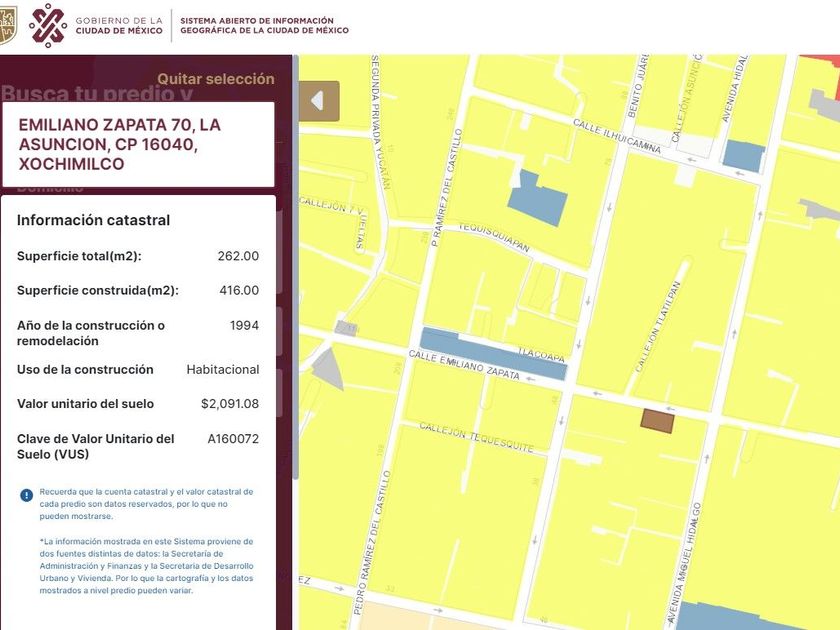
Task: Click the Callejón Tequesquite street label
Action: (476, 438)
